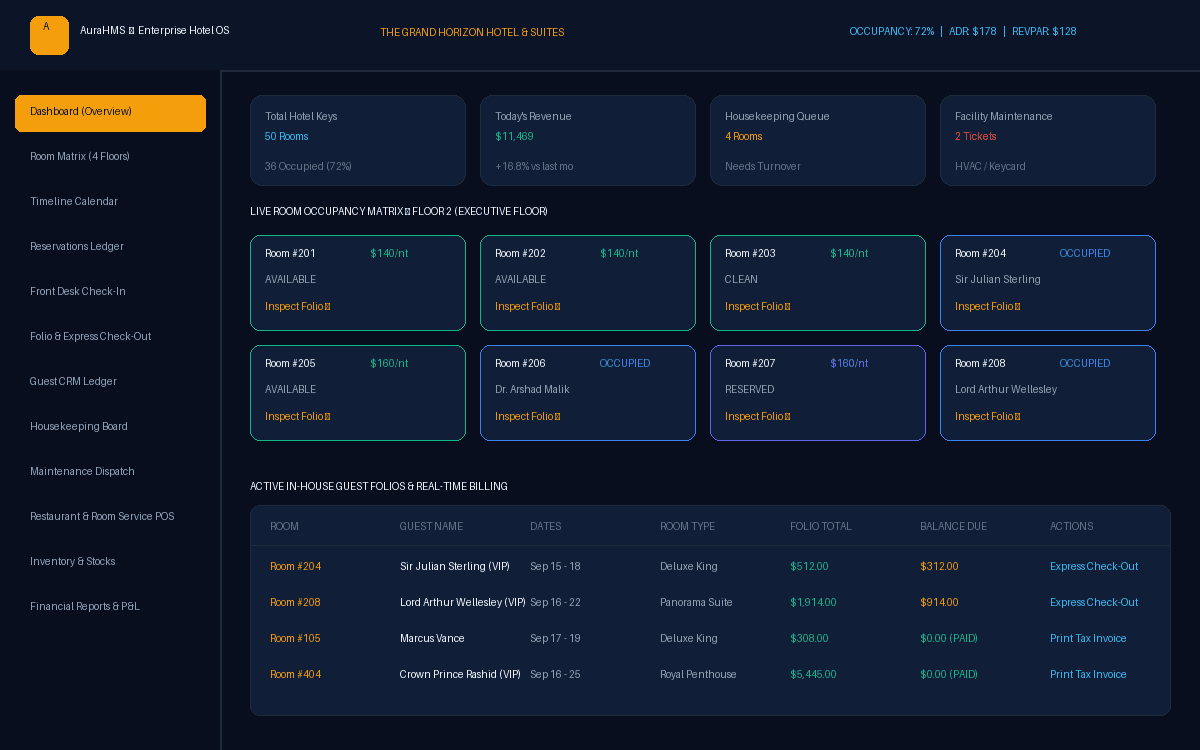Inspect Folio for Room #207
The width and height of the screenshot is (1200, 750).
pyautogui.click(x=758, y=417)
